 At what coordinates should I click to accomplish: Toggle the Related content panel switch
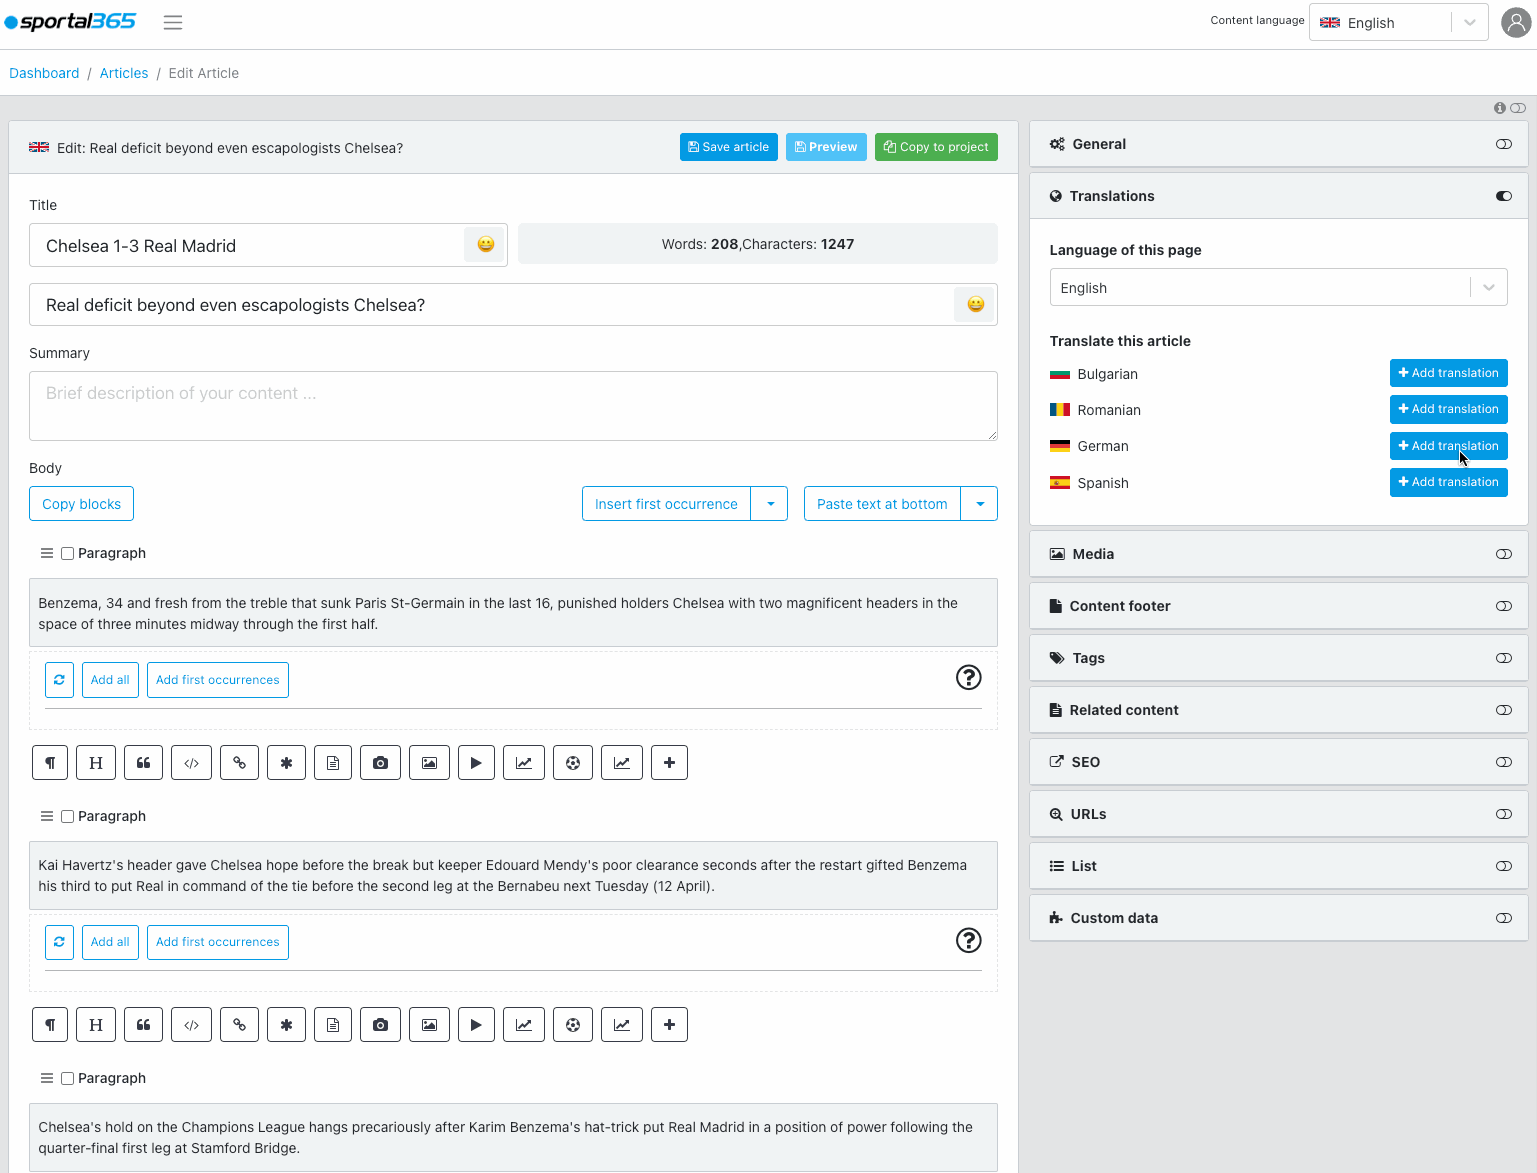click(x=1503, y=710)
